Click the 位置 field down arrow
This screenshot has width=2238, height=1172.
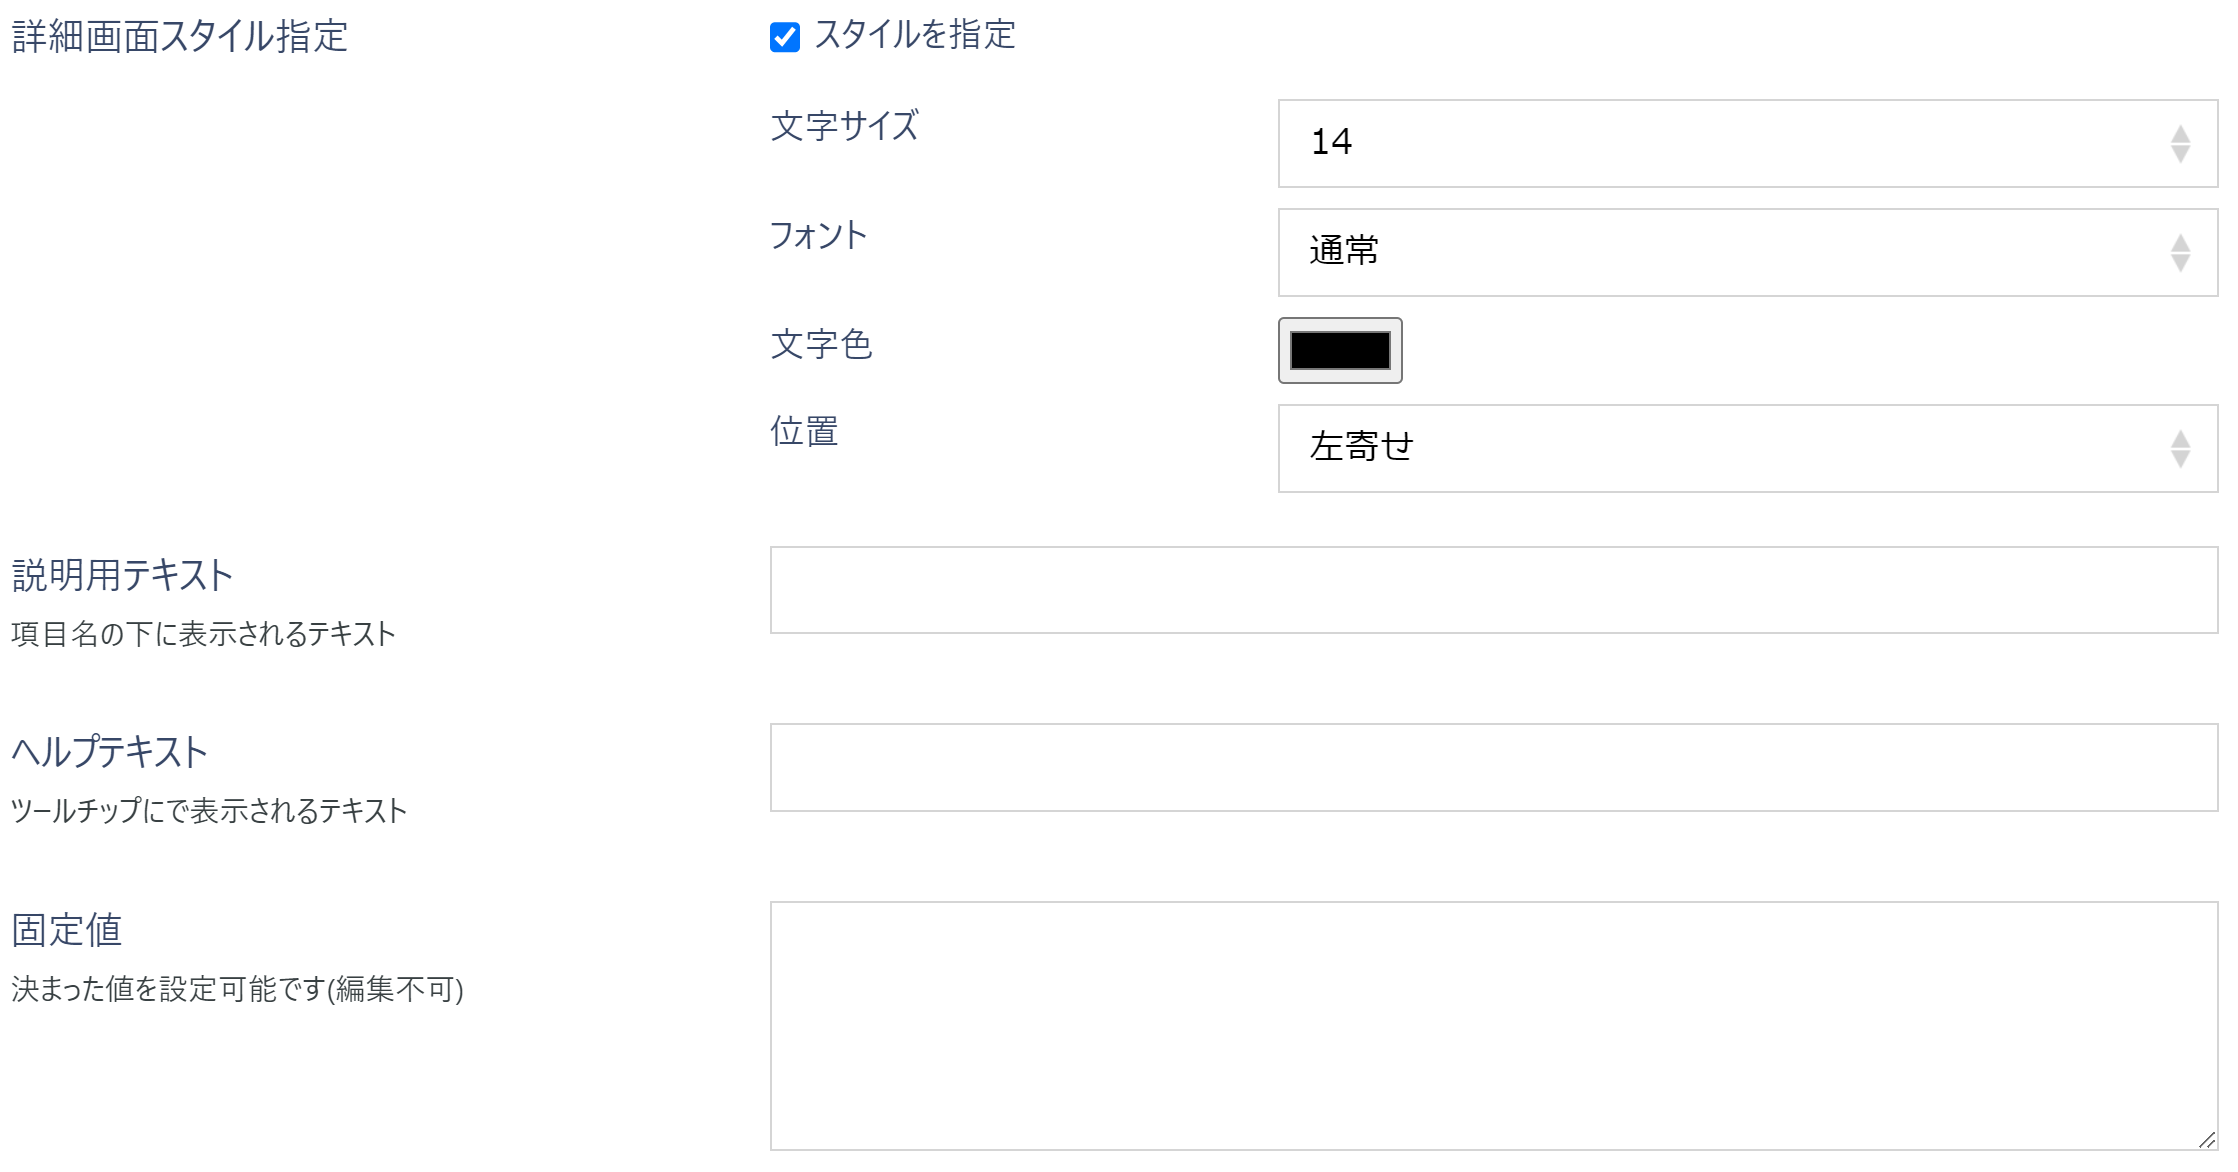2180,459
